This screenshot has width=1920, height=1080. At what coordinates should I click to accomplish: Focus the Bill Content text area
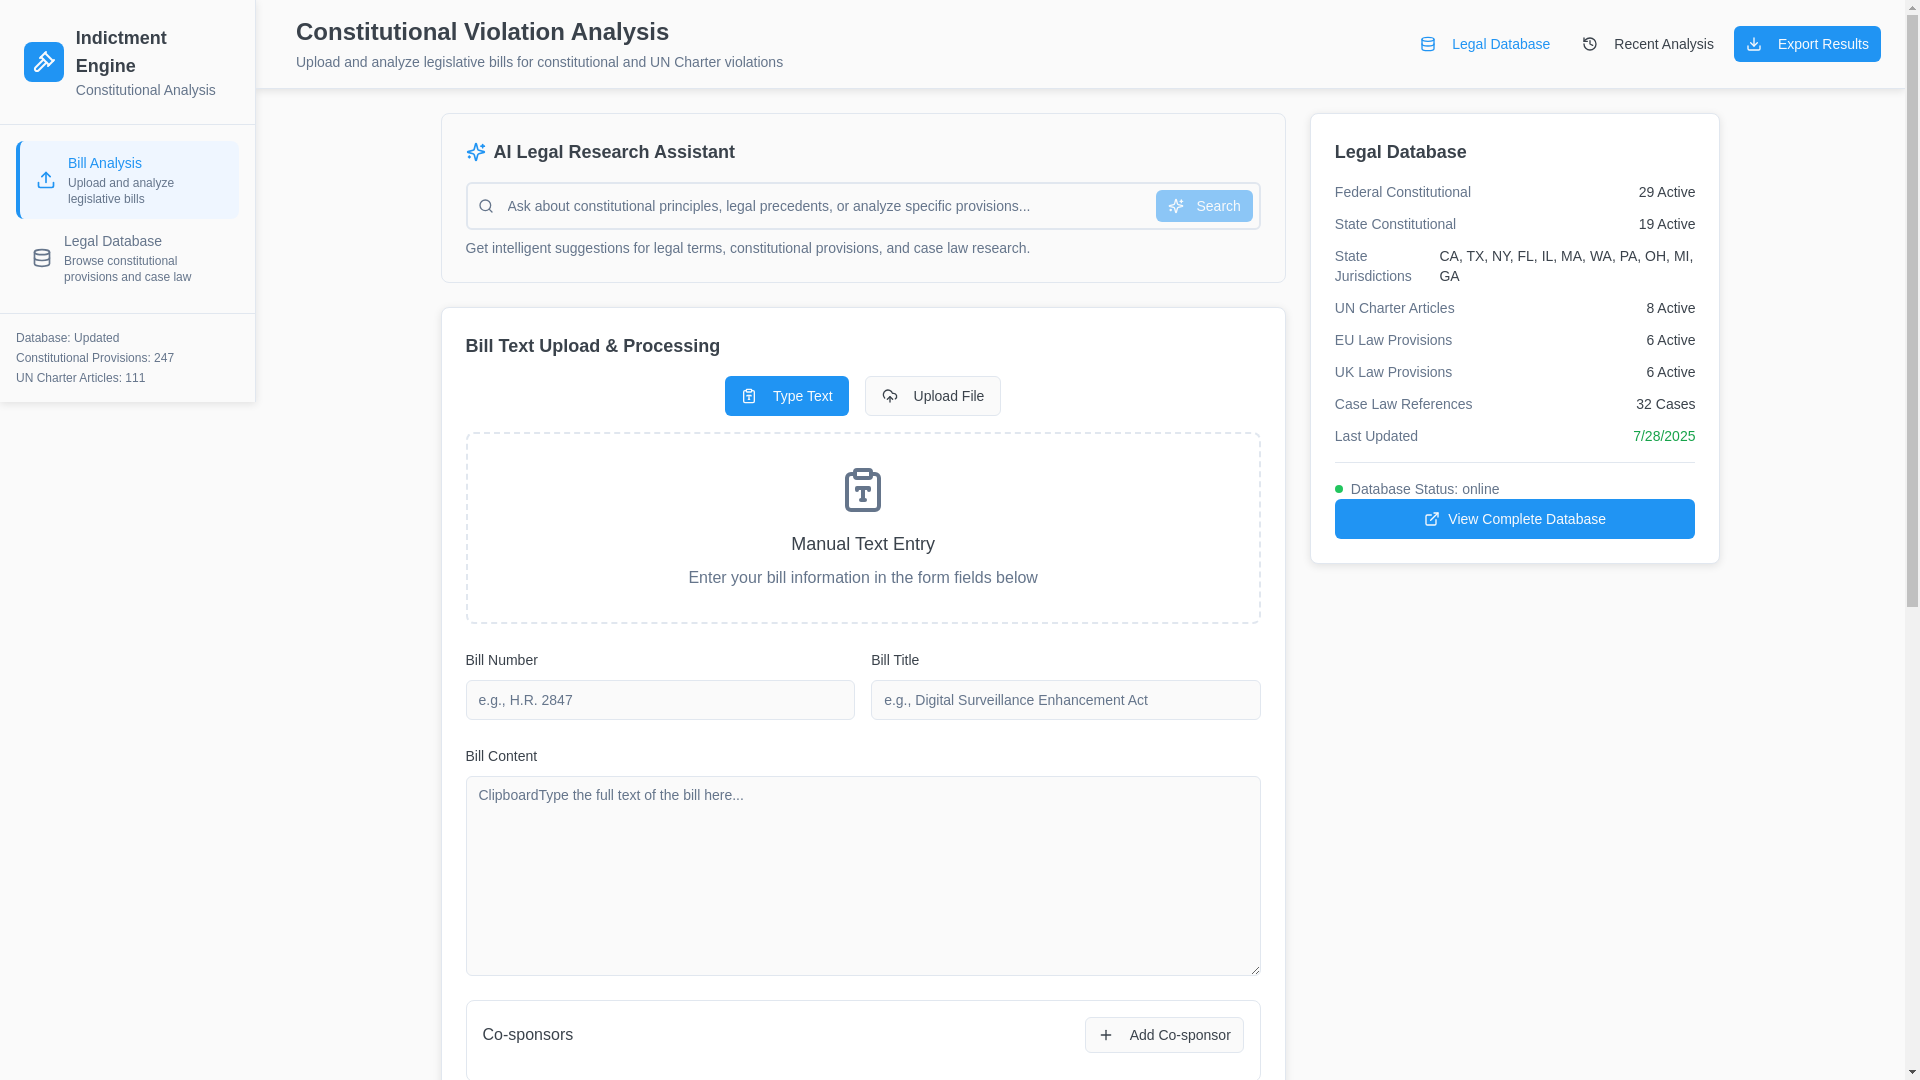(x=863, y=876)
